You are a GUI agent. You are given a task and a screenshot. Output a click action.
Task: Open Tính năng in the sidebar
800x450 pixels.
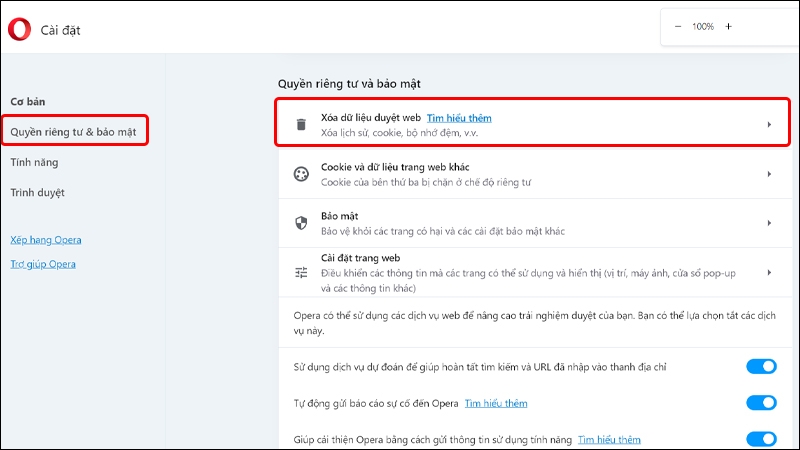tap(34, 162)
